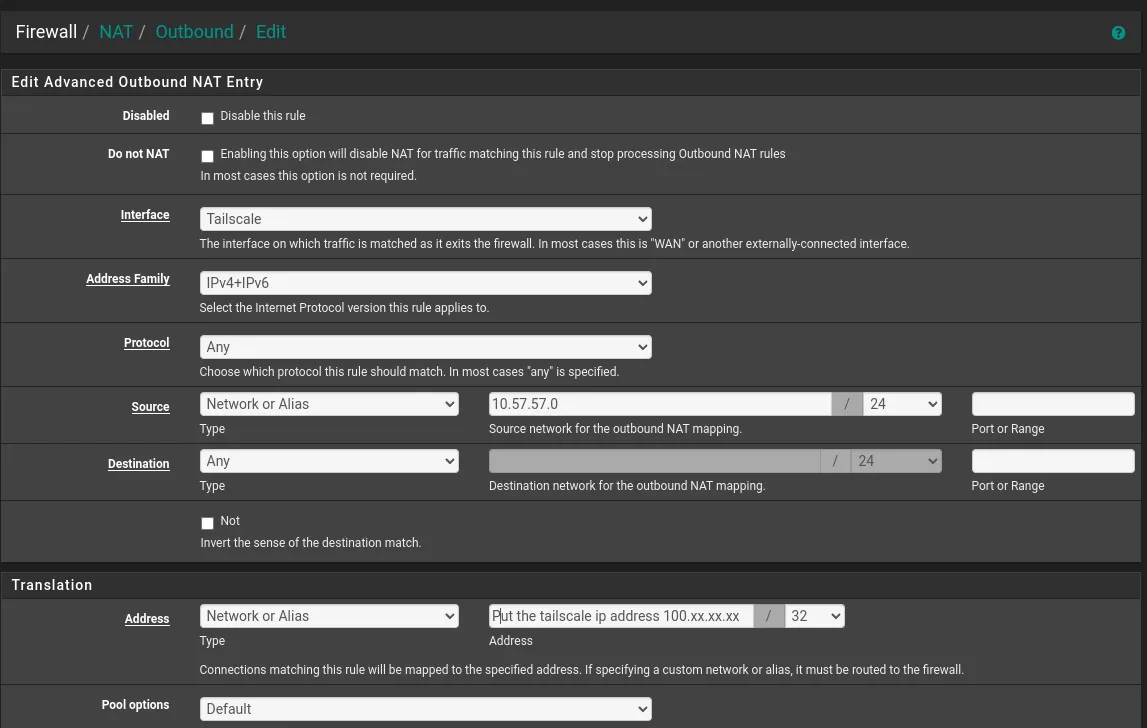Check the 'Do not NAT' option

coord(207,156)
